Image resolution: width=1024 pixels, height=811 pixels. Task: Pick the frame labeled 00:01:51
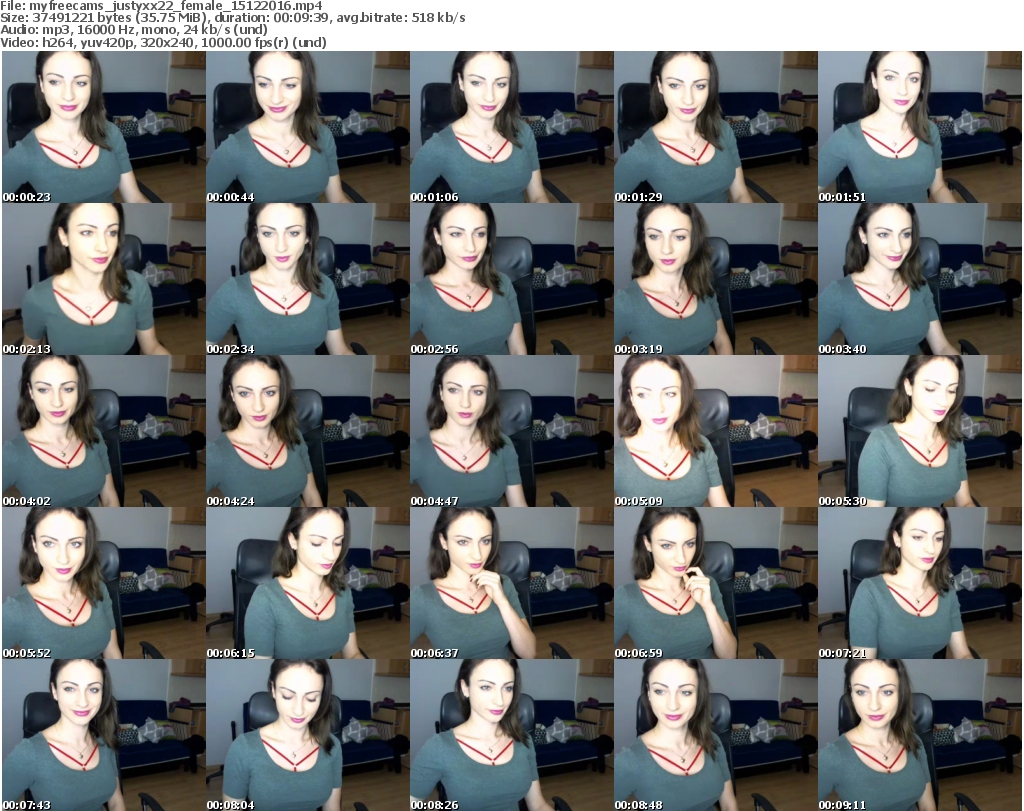[919, 127]
